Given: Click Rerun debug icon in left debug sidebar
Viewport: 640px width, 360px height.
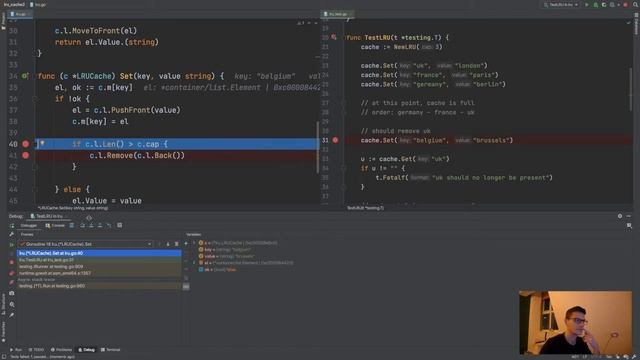Looking at the screenshot, I should [12, 225].
